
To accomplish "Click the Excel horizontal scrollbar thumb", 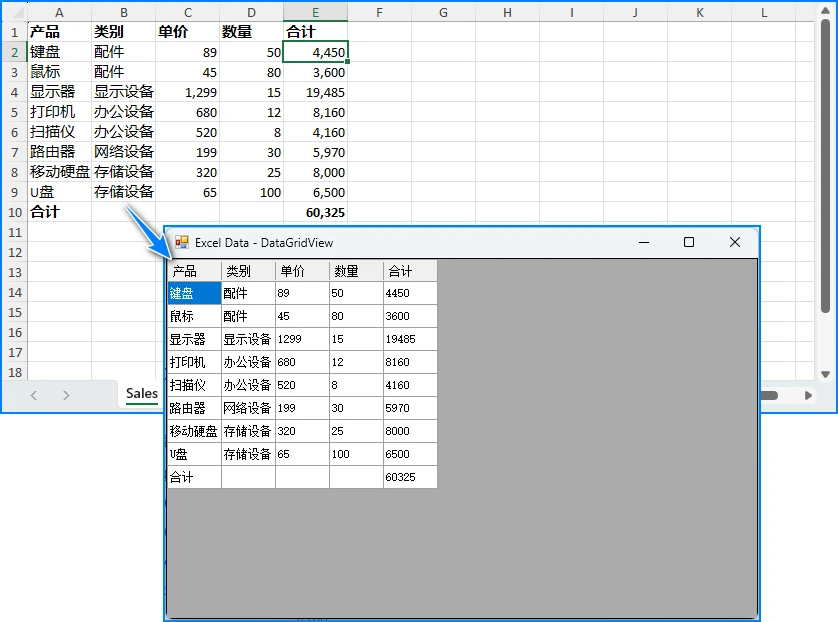I will [x=769, y=395].
